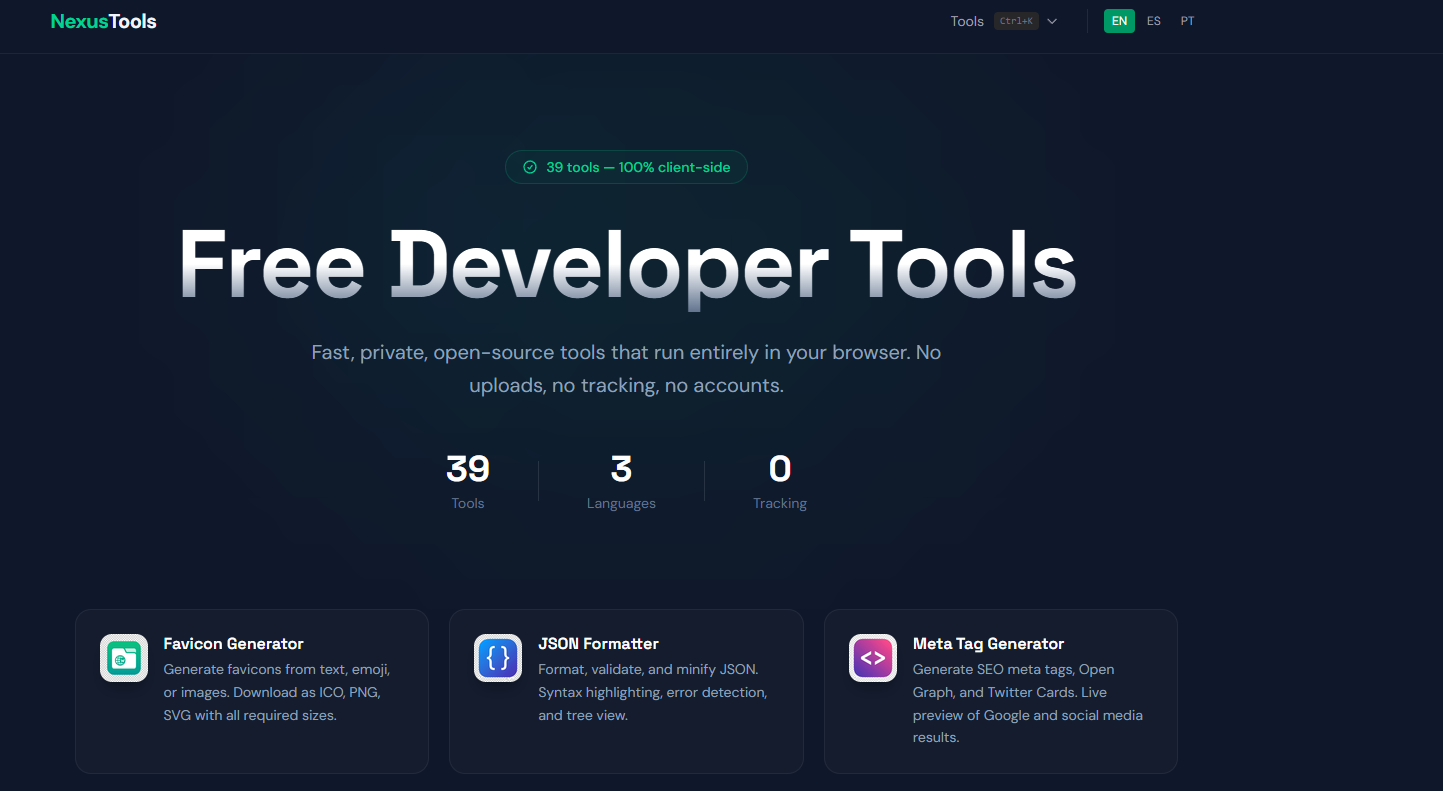Expand the Tools dropdown chevron

click(1052, 21)
